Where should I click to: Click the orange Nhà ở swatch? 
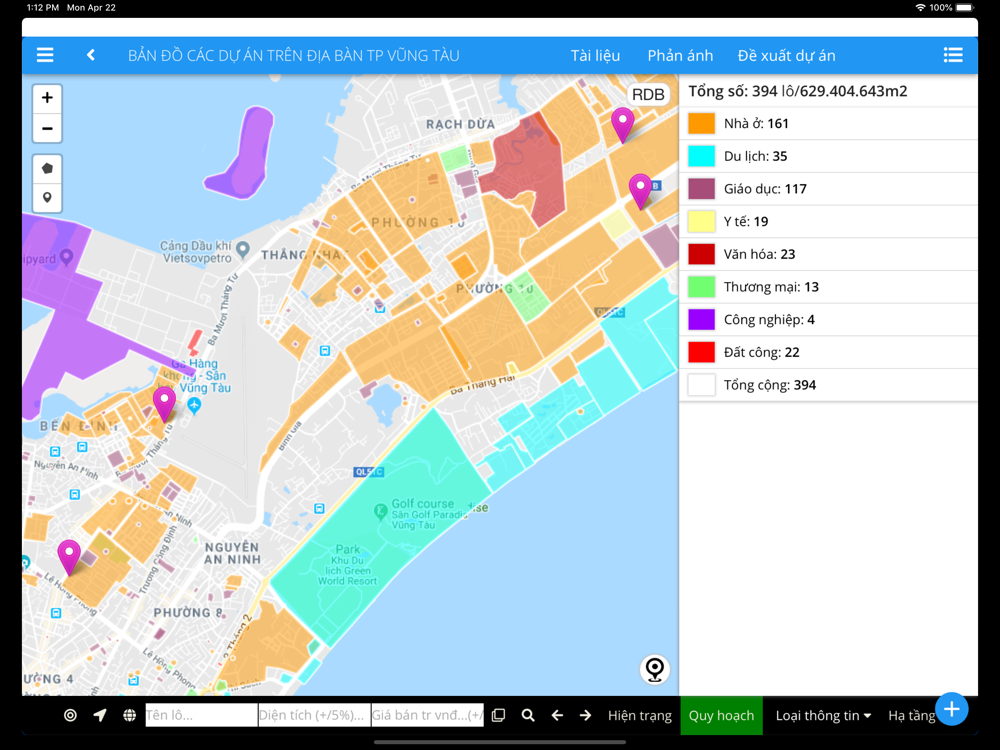point(701,123)
